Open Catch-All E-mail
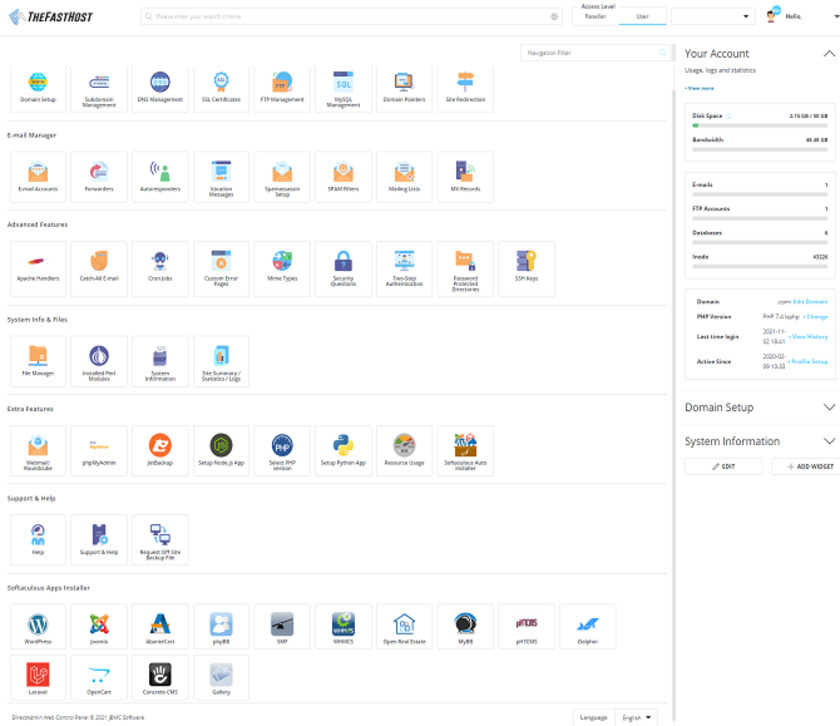The image size is (840, 726). click(x=99, y=268)
